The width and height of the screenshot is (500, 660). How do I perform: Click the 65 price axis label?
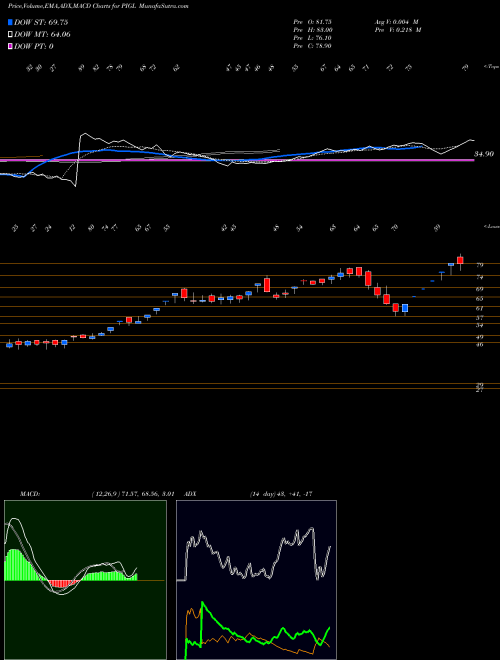pos(479,299)
